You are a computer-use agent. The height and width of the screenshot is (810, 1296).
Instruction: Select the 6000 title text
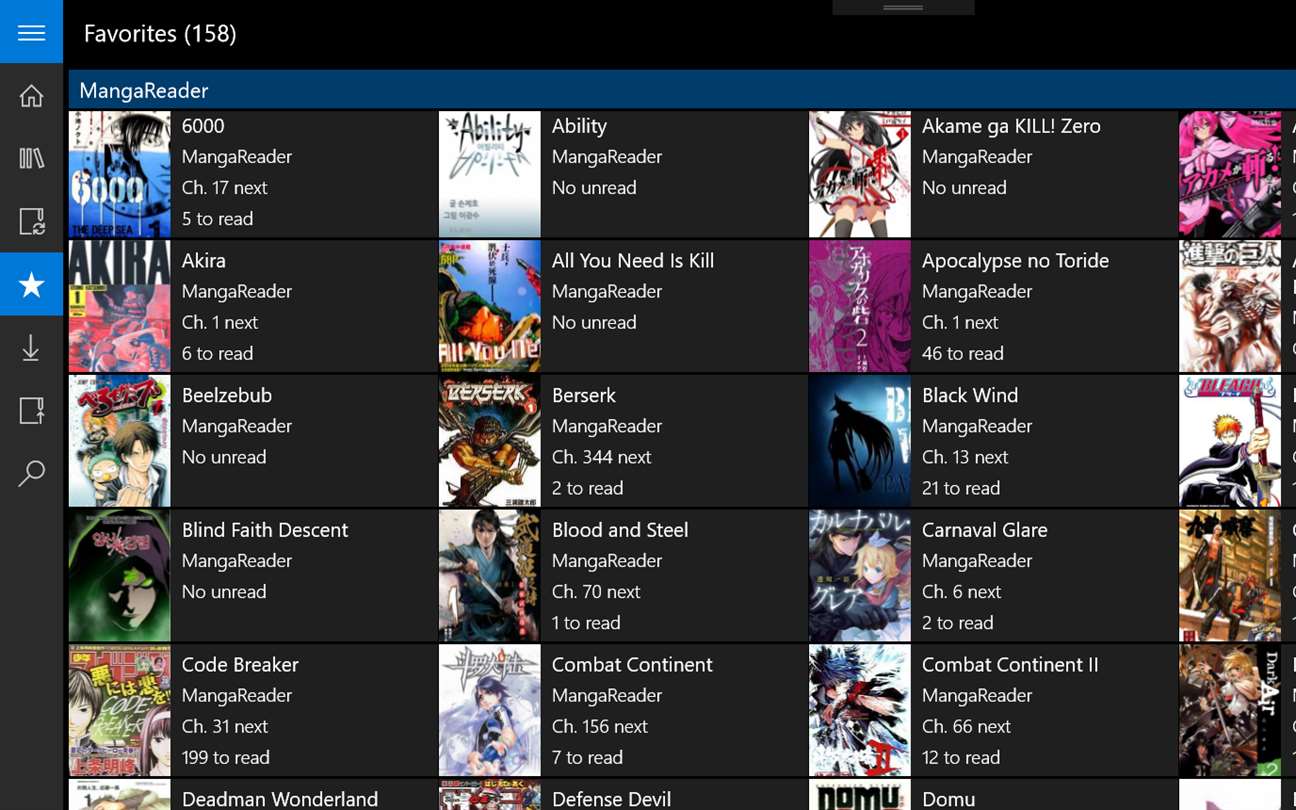point(203,126)
